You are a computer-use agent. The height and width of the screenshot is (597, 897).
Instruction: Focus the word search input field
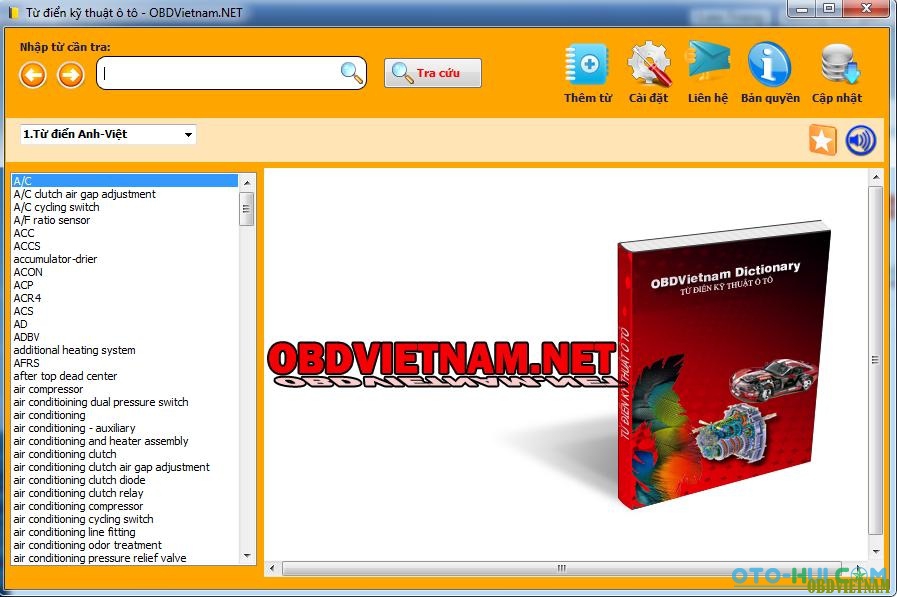231,73
